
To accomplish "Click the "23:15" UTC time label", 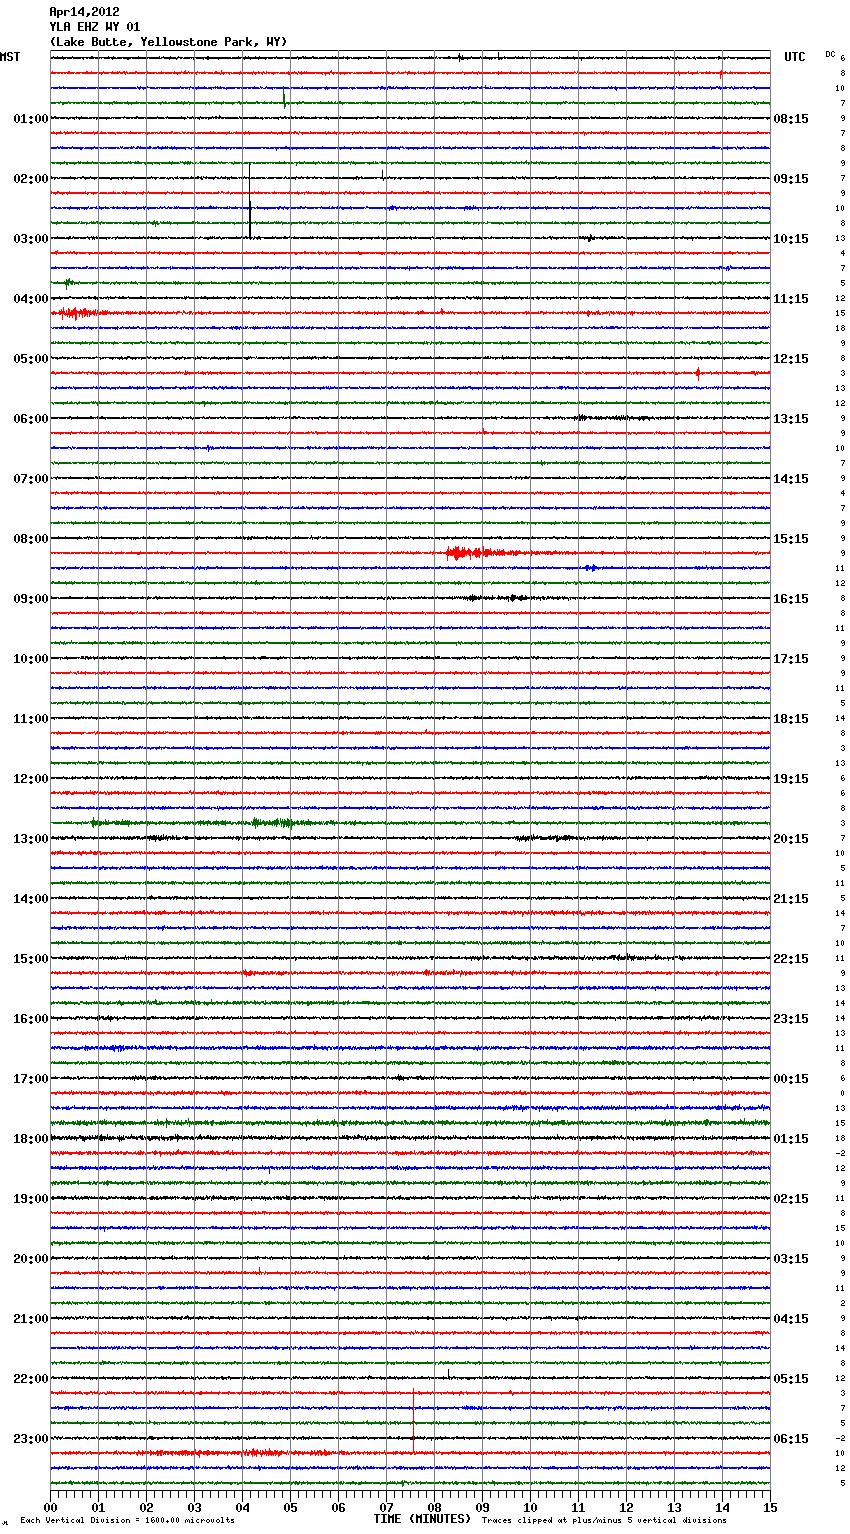I will [791, 1019].
